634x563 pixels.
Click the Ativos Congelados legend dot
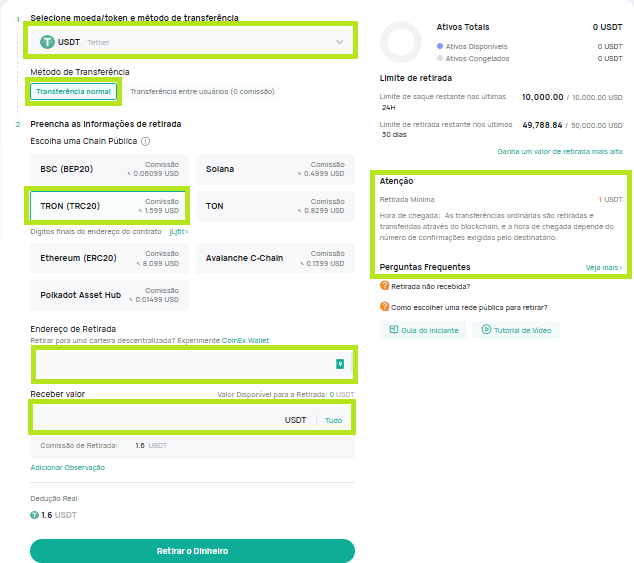[440, 58]
